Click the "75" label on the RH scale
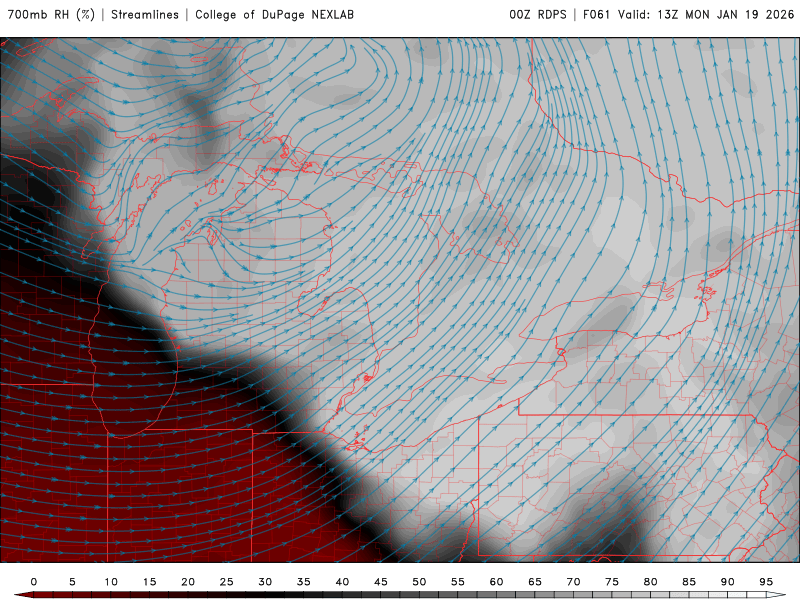800x600 pixels. 612,582
